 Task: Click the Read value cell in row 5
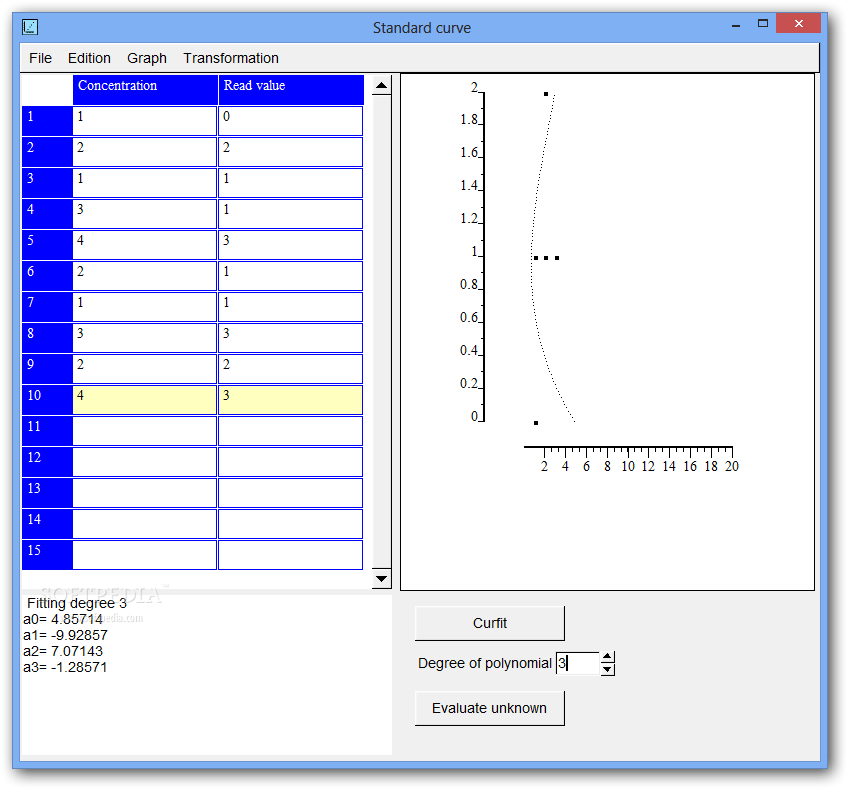(290, 244)
